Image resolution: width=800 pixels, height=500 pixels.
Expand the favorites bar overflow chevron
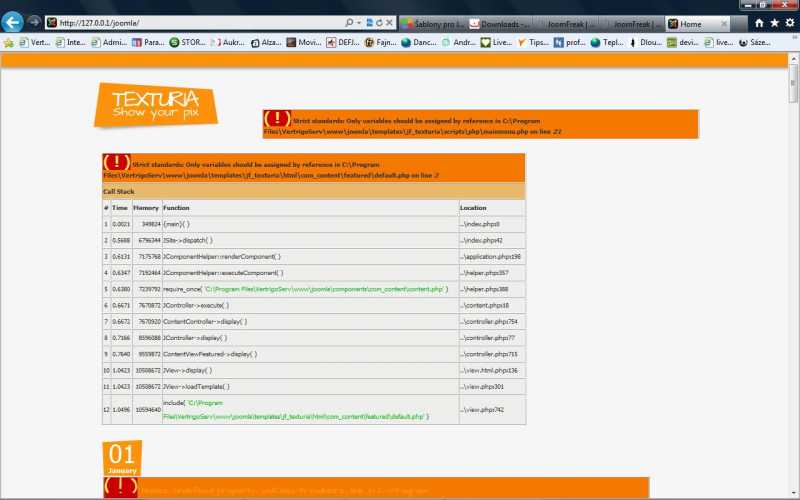click(x=792, y=42)
